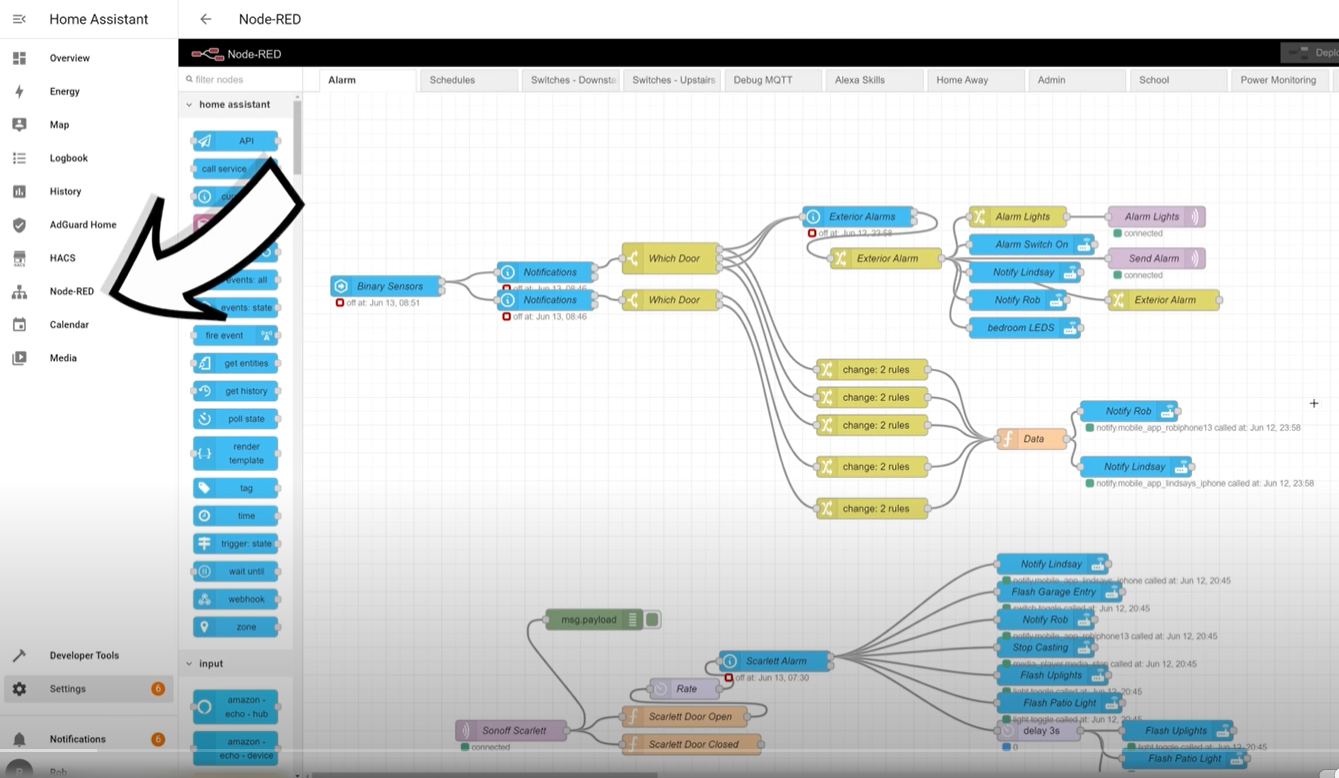1339x778 pixels.
Task: Click the Deploy button
Action: coord(1311,53)
